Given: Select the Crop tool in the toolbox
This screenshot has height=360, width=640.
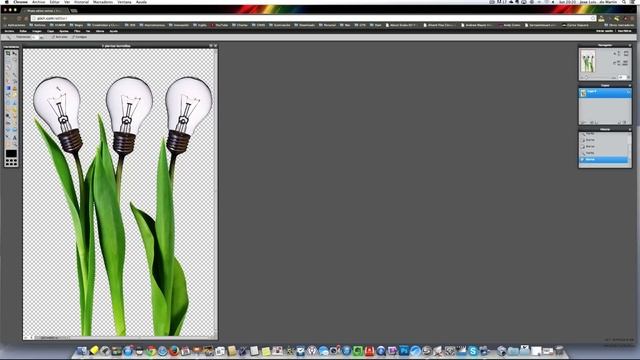Looking at the screenshot, I should pyautogui.click(x=8, y=53).
